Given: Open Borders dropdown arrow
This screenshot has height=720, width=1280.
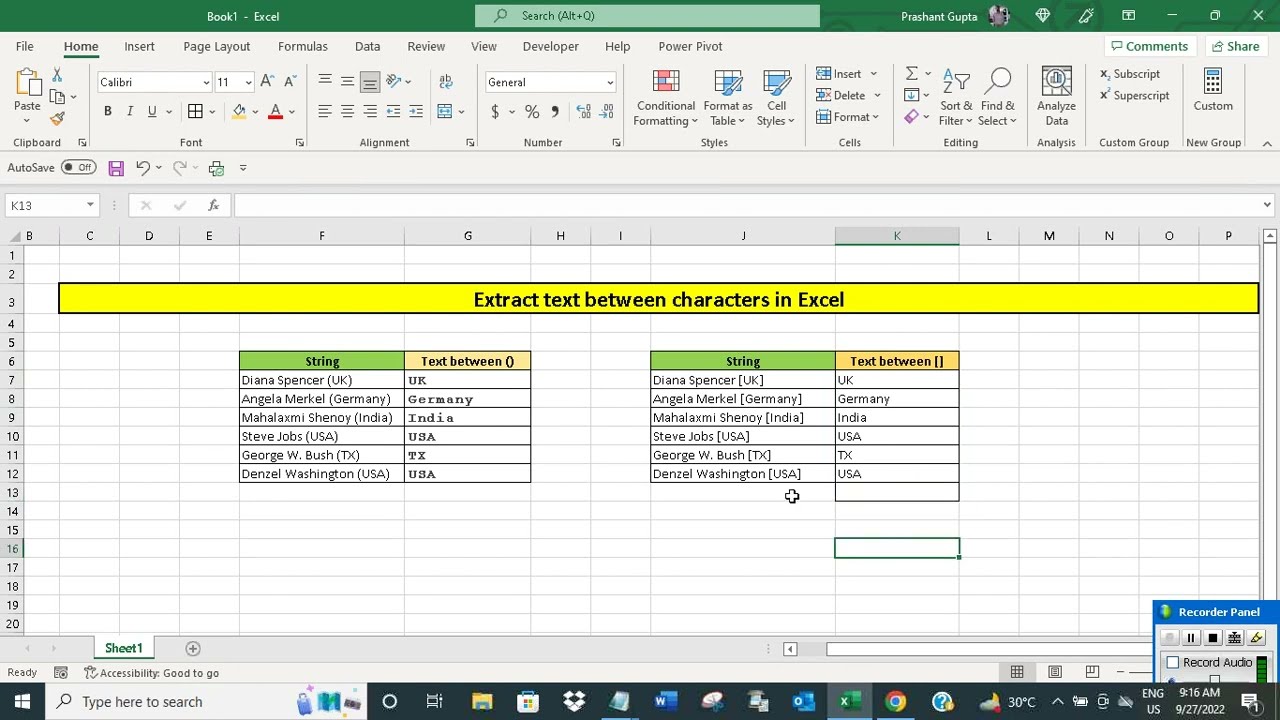Looking at the screenshot, I should coord(212,111).
